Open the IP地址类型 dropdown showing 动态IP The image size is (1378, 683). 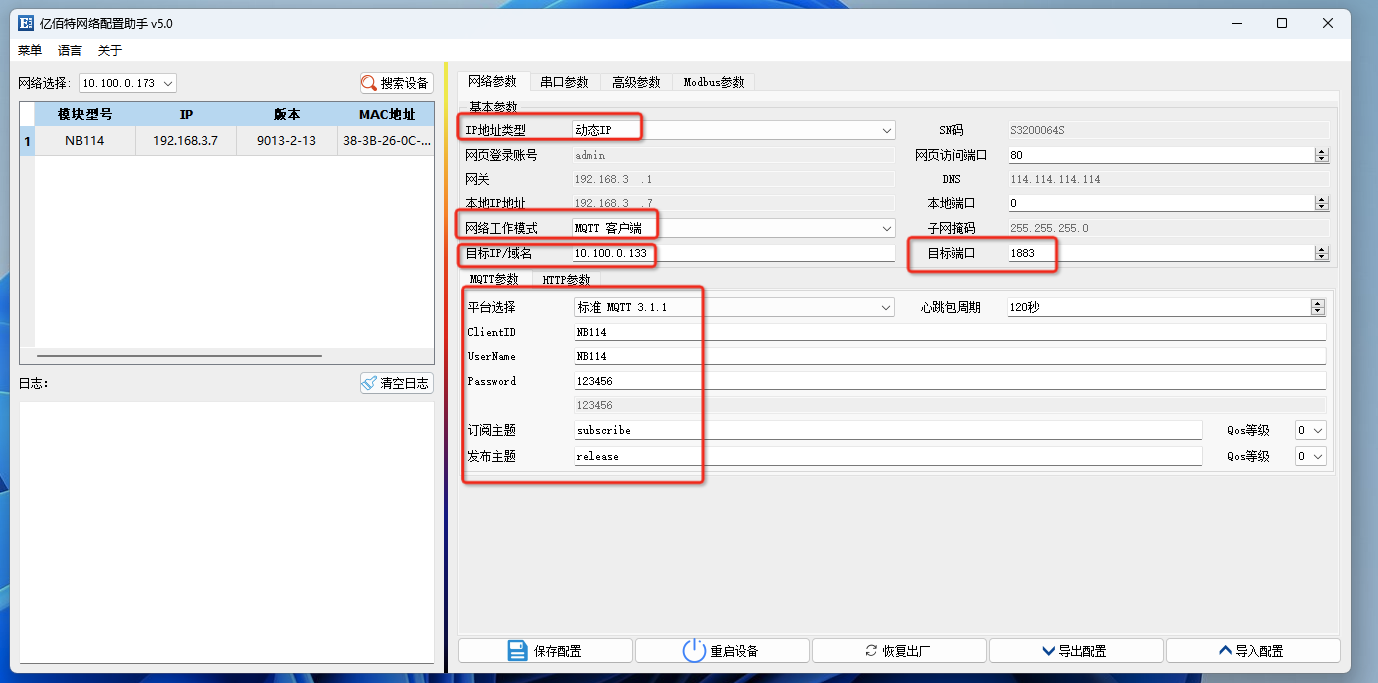point(886,129)
